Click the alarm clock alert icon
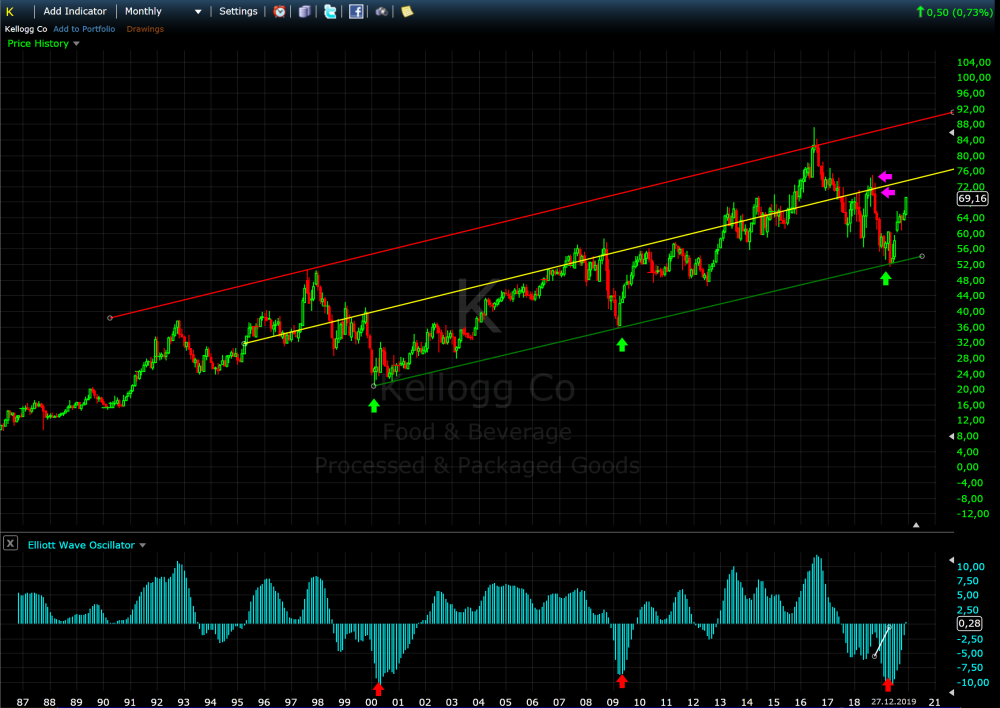The image size is (1000, 708). [280, 12]
